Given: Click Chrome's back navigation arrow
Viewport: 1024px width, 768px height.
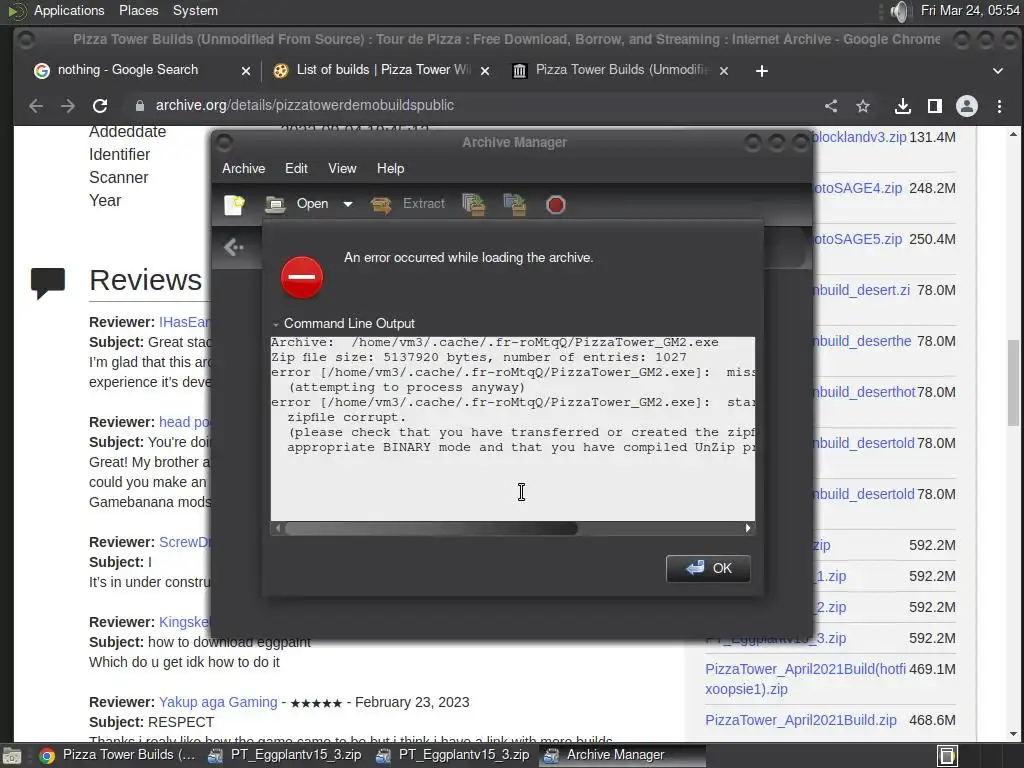Looking at the screenshot, I should point(36,106).
